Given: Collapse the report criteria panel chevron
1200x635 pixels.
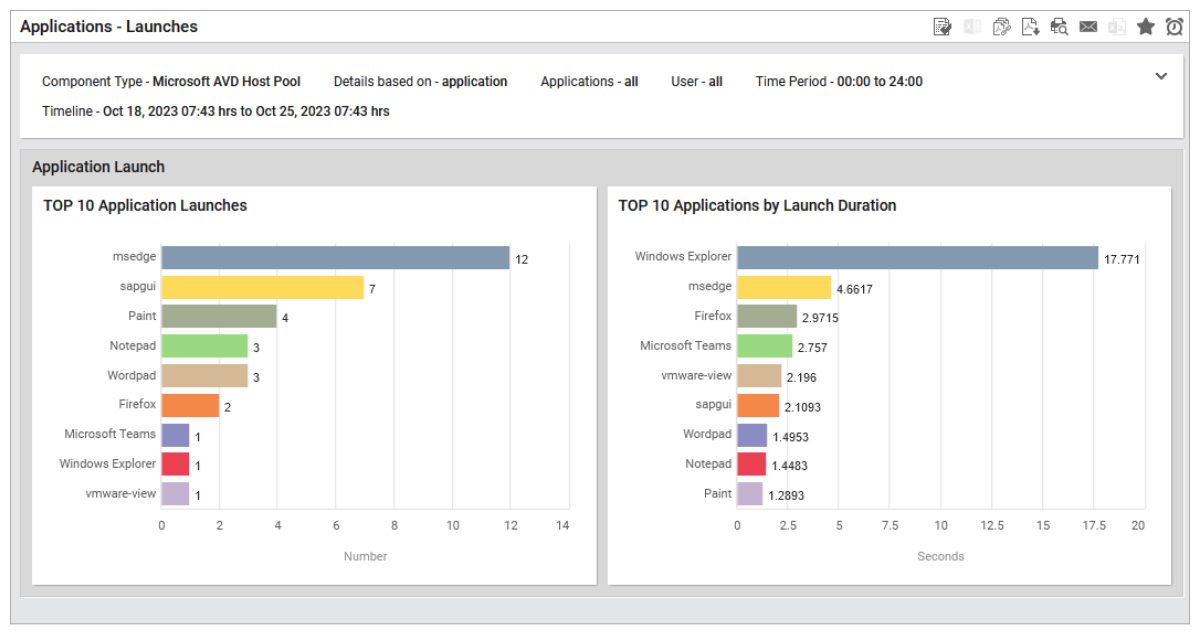Looking at the screenshot, I should pos(1161,76).
